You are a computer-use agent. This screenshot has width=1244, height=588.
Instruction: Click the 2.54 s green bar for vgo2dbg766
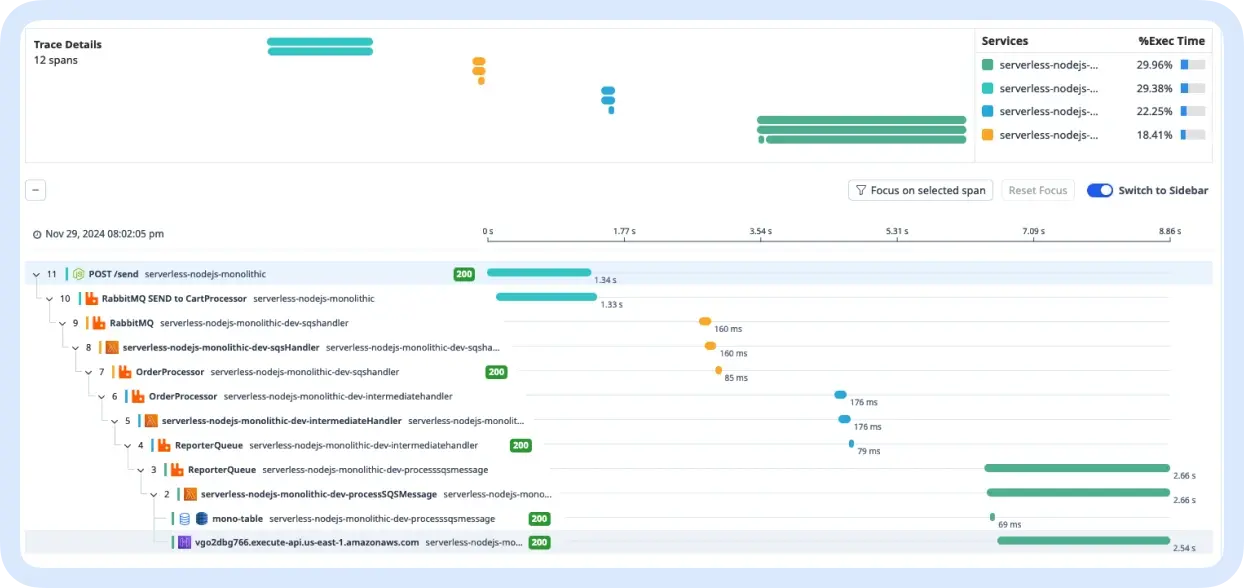pos(1082,541)
